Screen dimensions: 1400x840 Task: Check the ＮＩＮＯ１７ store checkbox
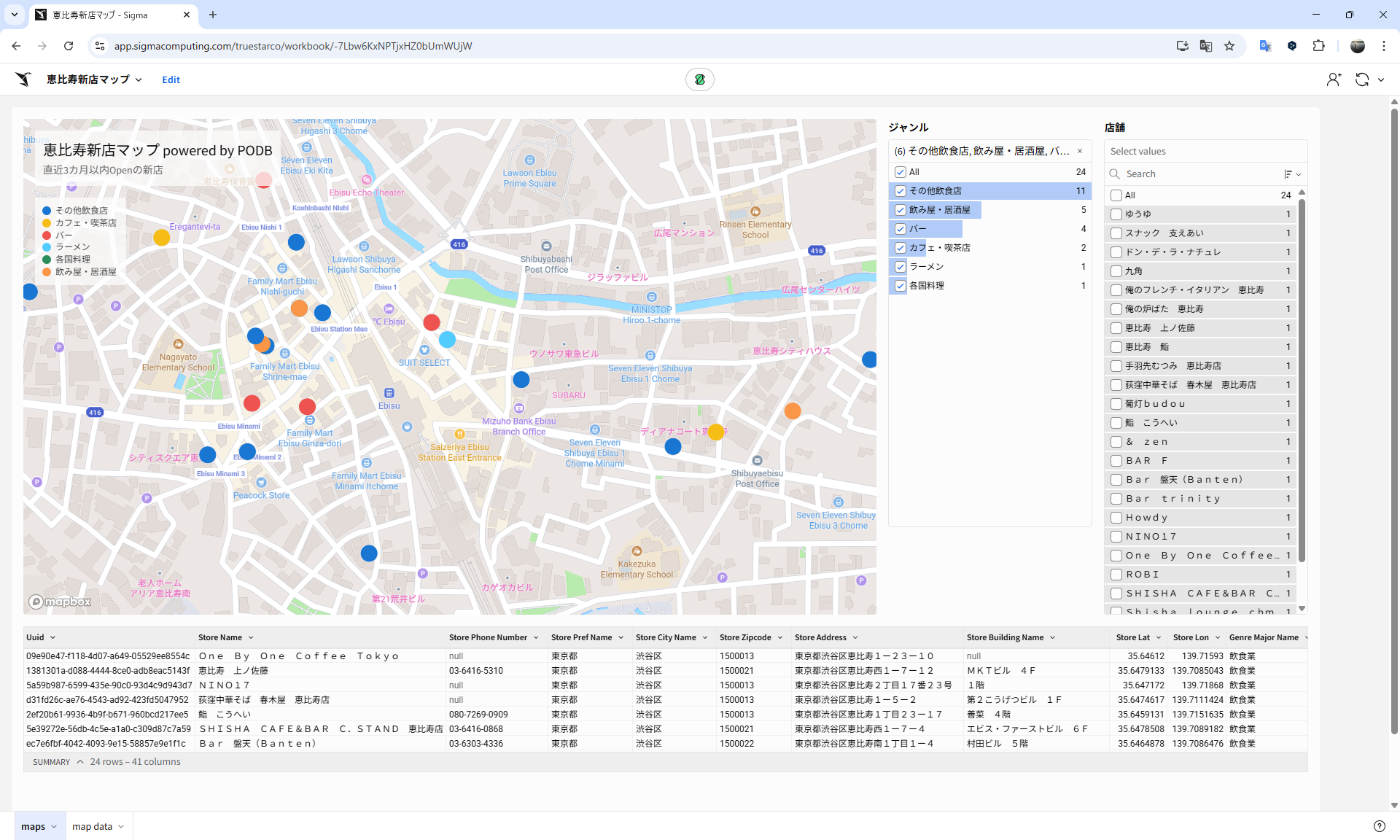[1116, 537]
